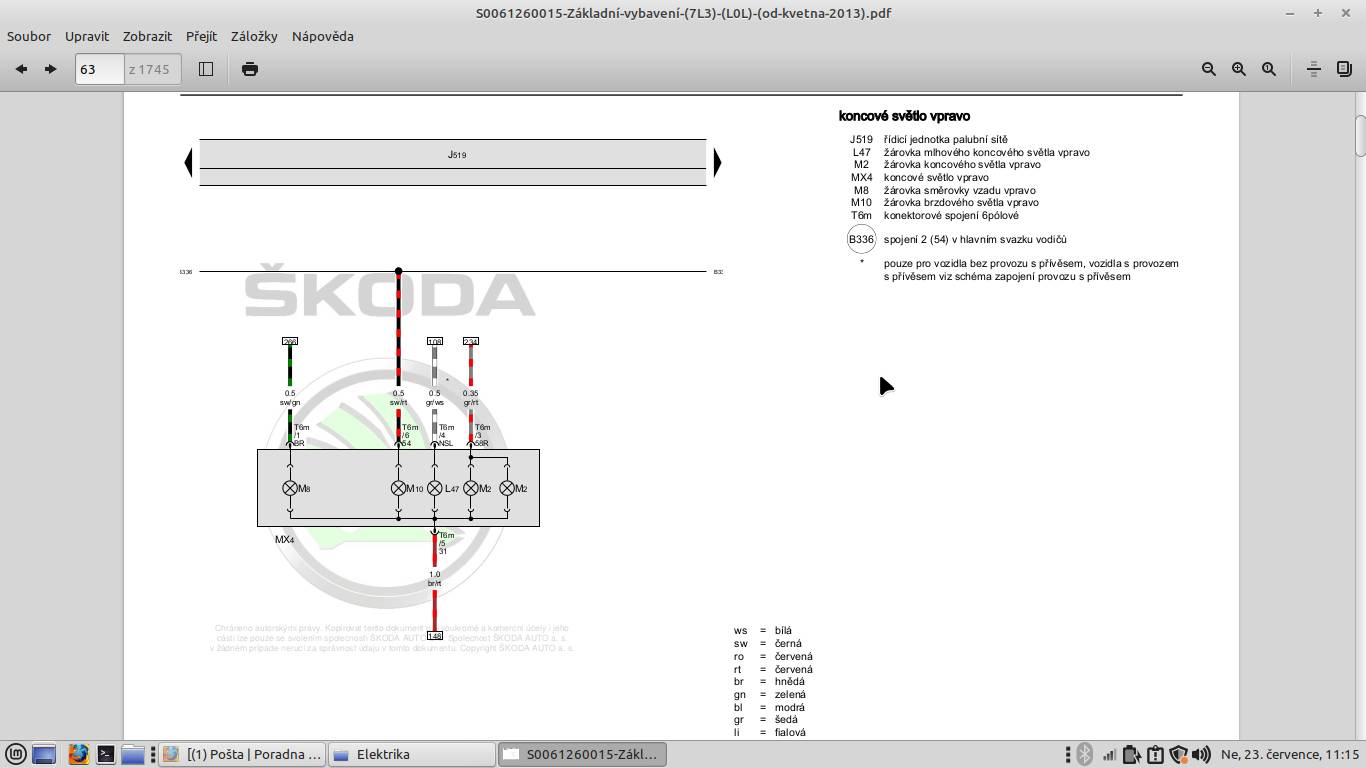The width and height of the screenshot is (1366, 768).
Task: Click the left black arrow beside J519 bar
Action: (x=188, y=162)
